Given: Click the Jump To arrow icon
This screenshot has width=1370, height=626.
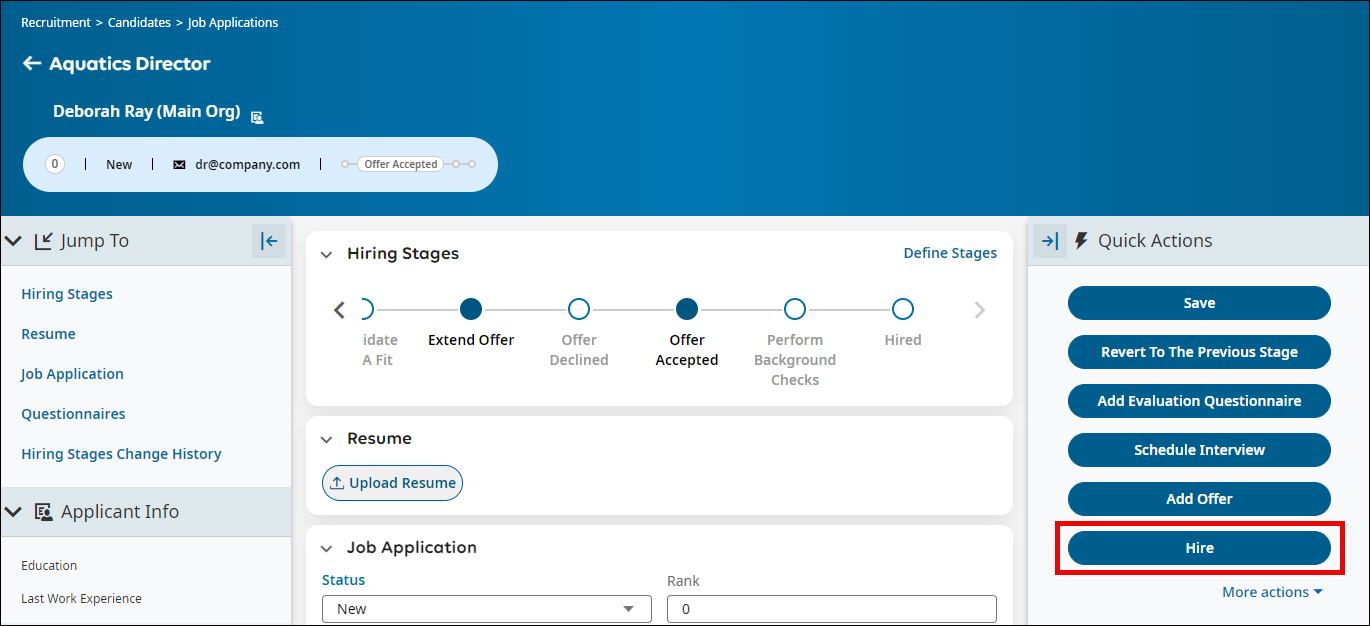Looking at the screenshot, I should 43,241.
